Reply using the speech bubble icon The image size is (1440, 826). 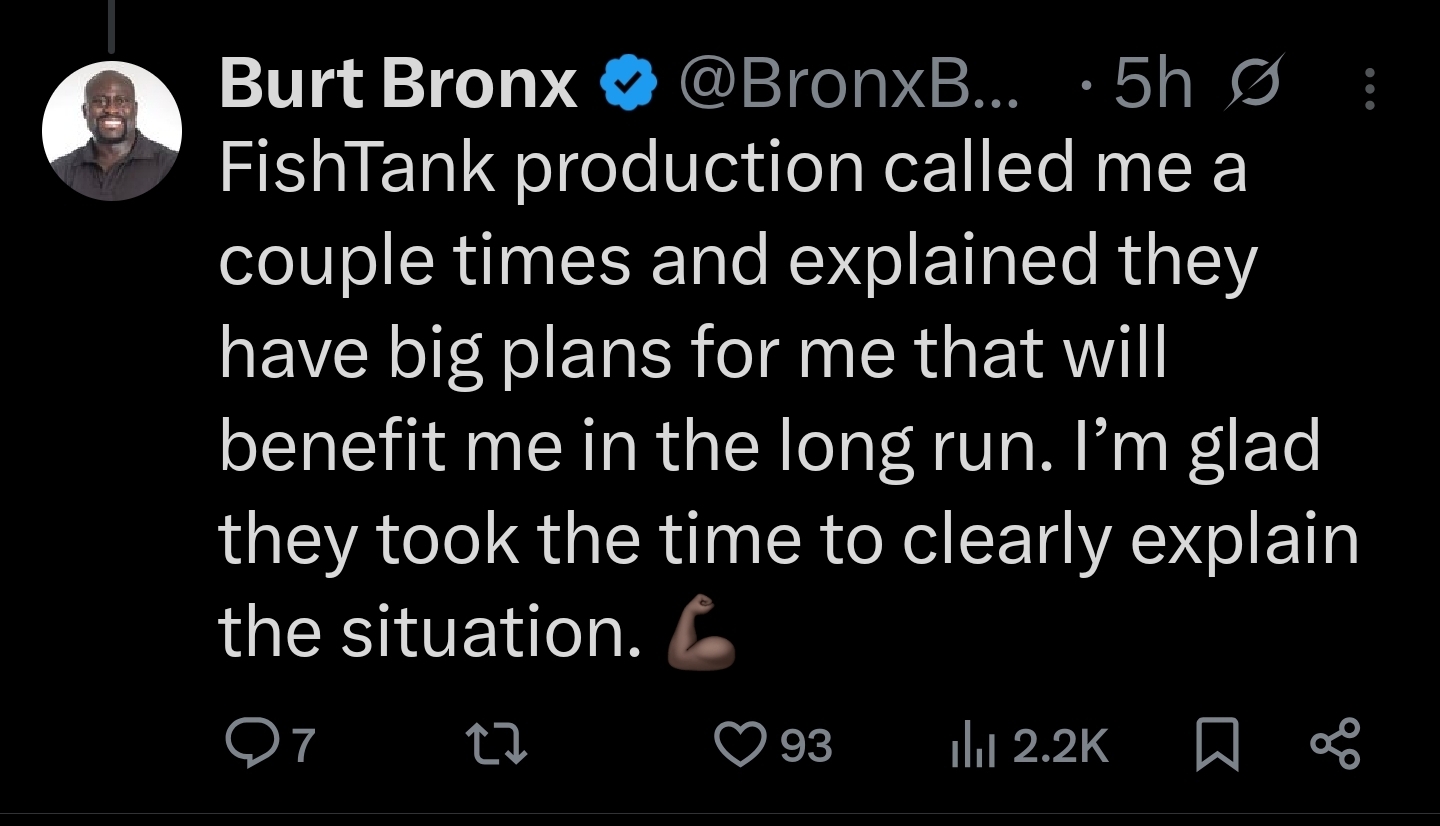pos(245,746)
